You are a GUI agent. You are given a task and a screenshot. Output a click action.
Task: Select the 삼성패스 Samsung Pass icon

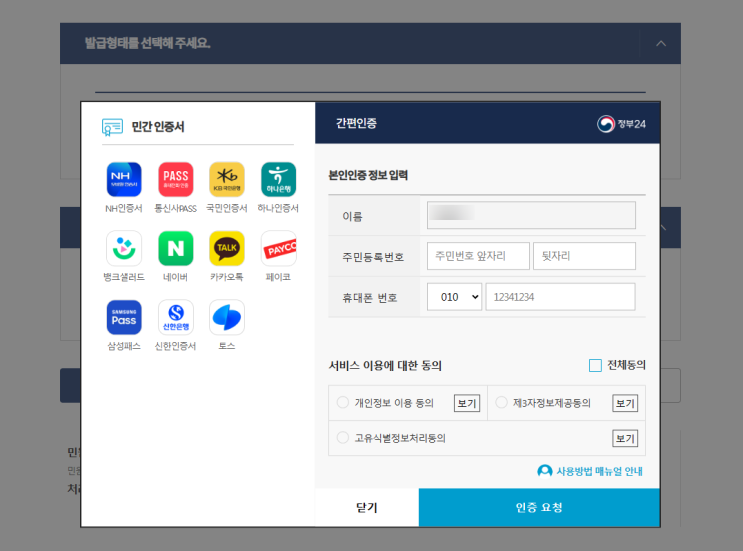pos(124,317)
